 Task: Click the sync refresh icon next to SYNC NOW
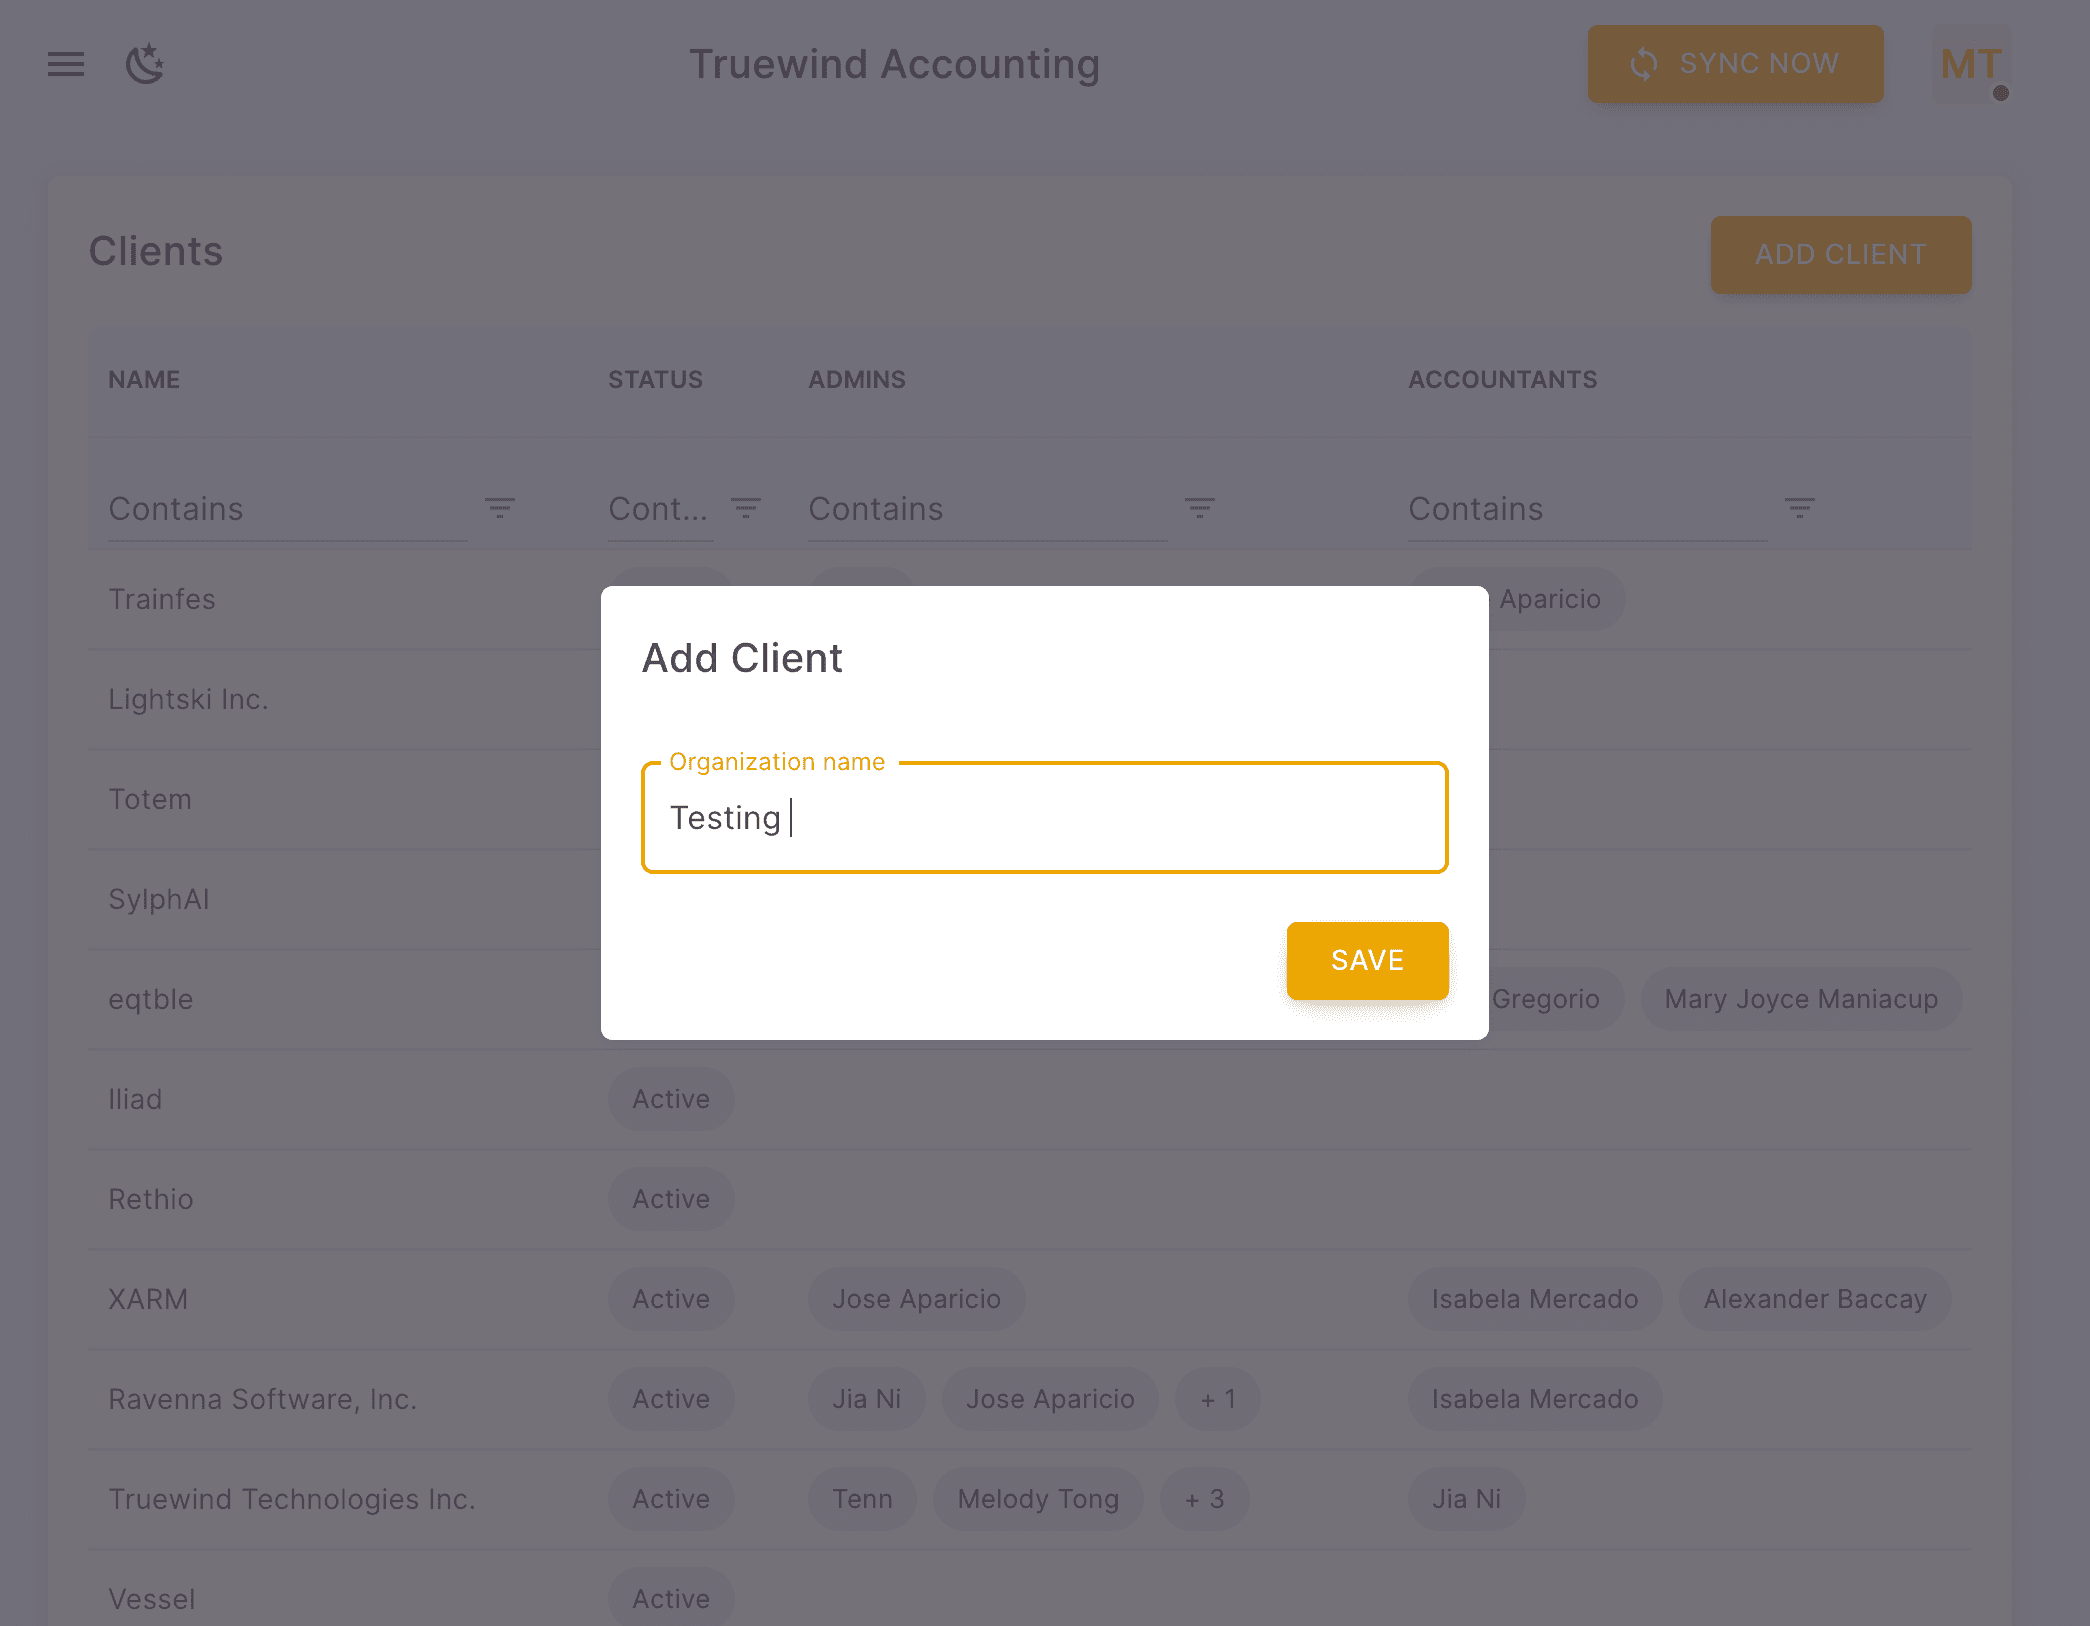[x=1643, y=64]
